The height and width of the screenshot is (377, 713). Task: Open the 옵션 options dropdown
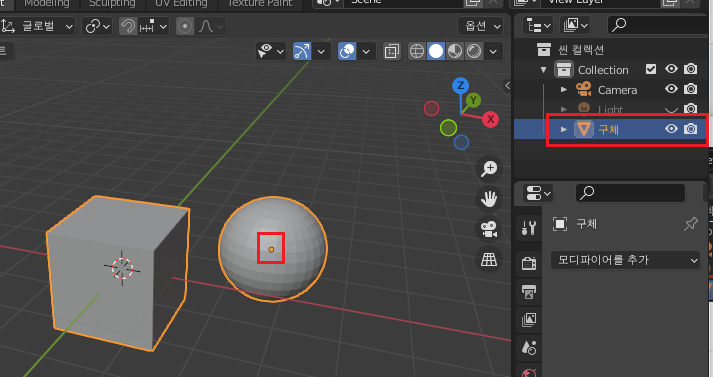[x=481, y=26]
